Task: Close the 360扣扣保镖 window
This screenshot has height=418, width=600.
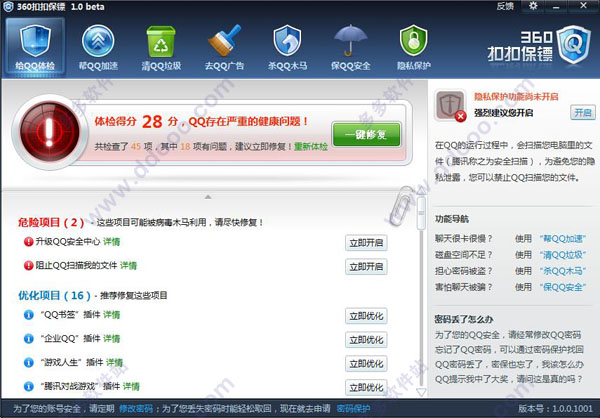Action: [583, 6]
